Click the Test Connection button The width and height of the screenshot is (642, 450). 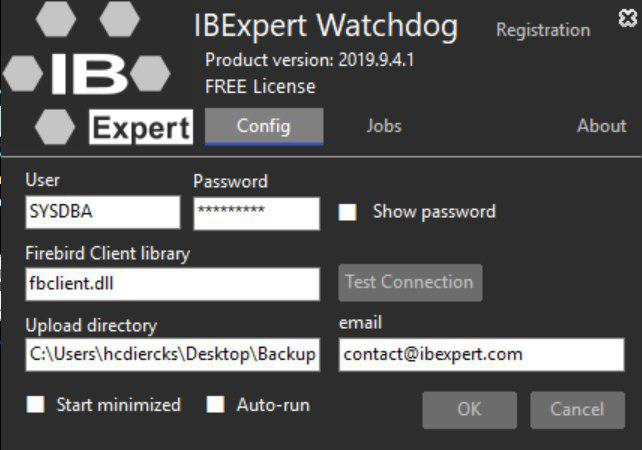pyautogui.click(x=410, y=283)
